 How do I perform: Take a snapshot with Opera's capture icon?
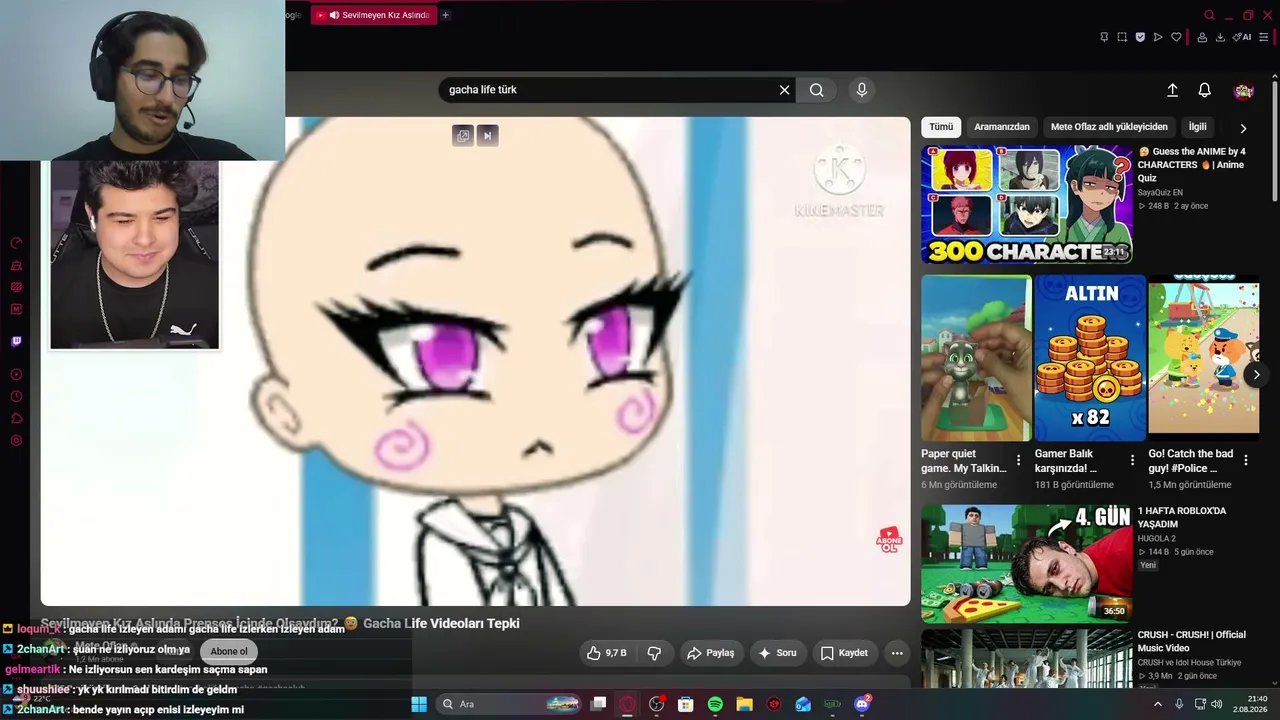point(1122,37)
